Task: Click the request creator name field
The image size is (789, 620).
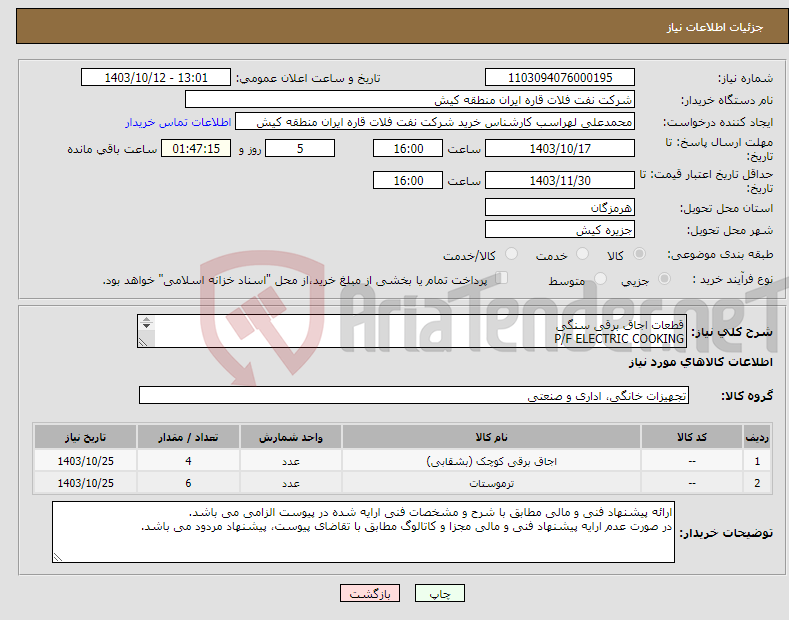Action: (x=435, y=122)
